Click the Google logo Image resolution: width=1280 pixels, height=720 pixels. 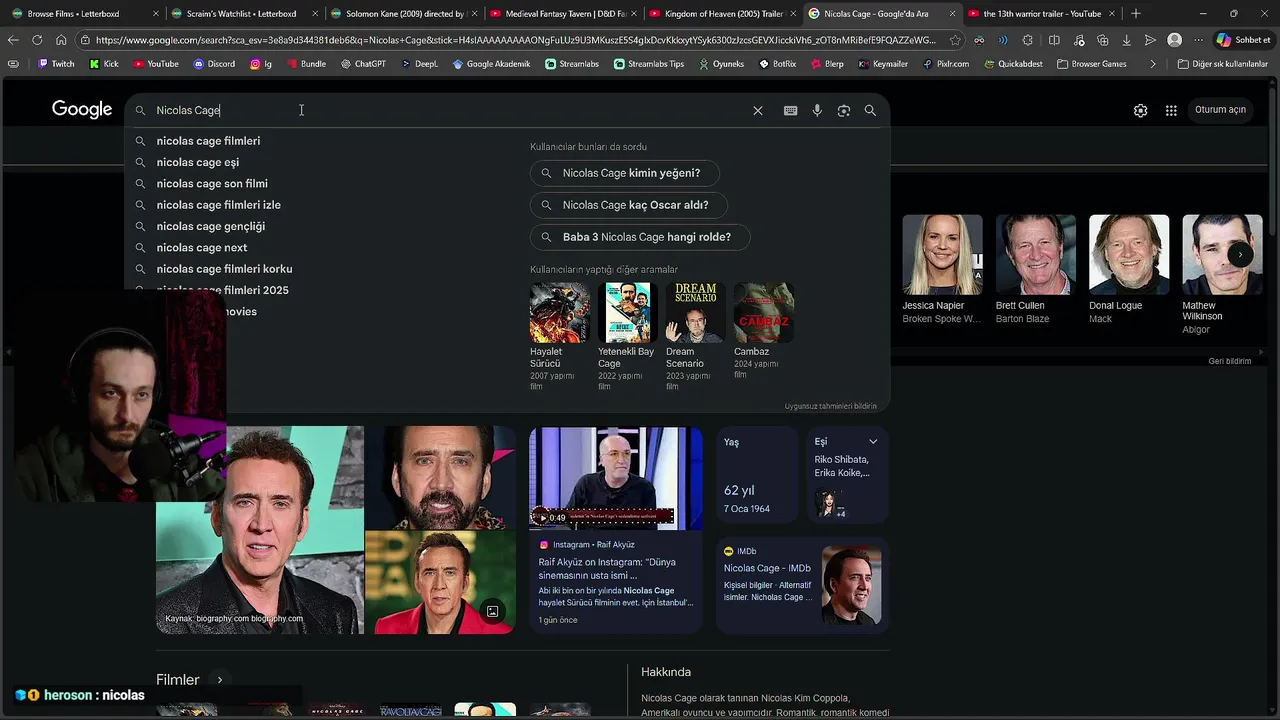point(82,110)
